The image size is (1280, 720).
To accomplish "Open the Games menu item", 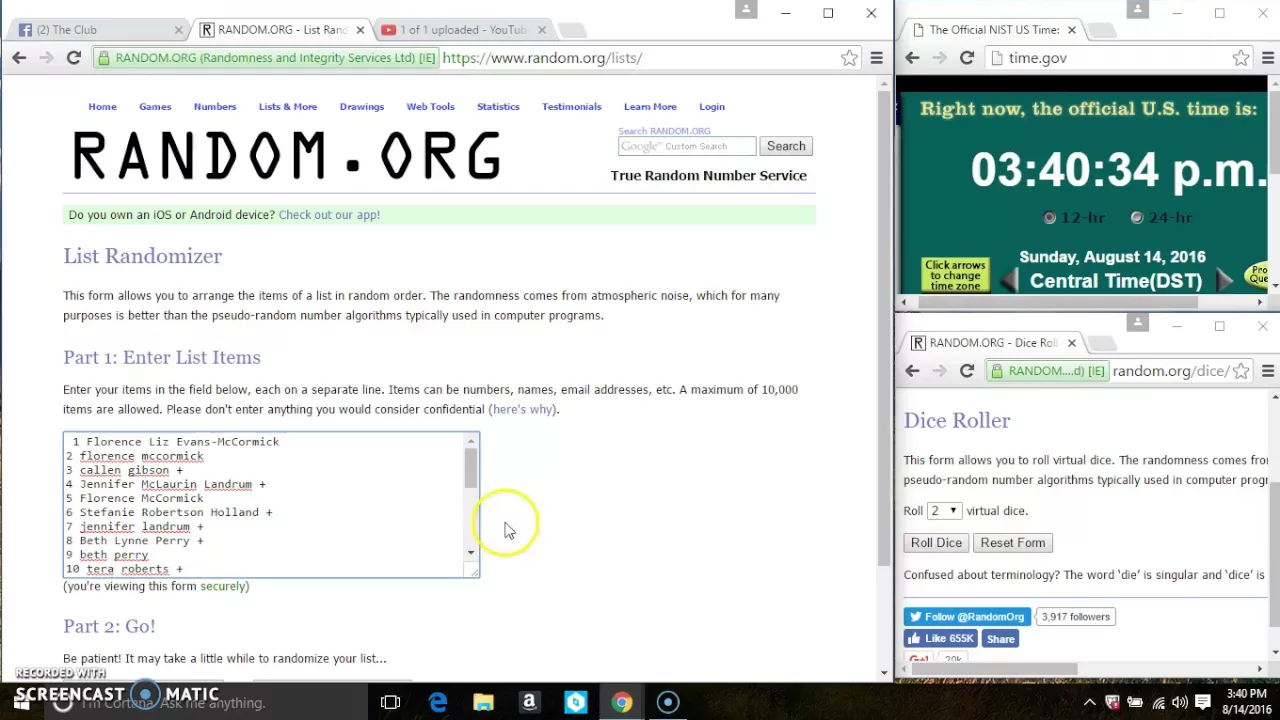I will click(x=155, y=106).
